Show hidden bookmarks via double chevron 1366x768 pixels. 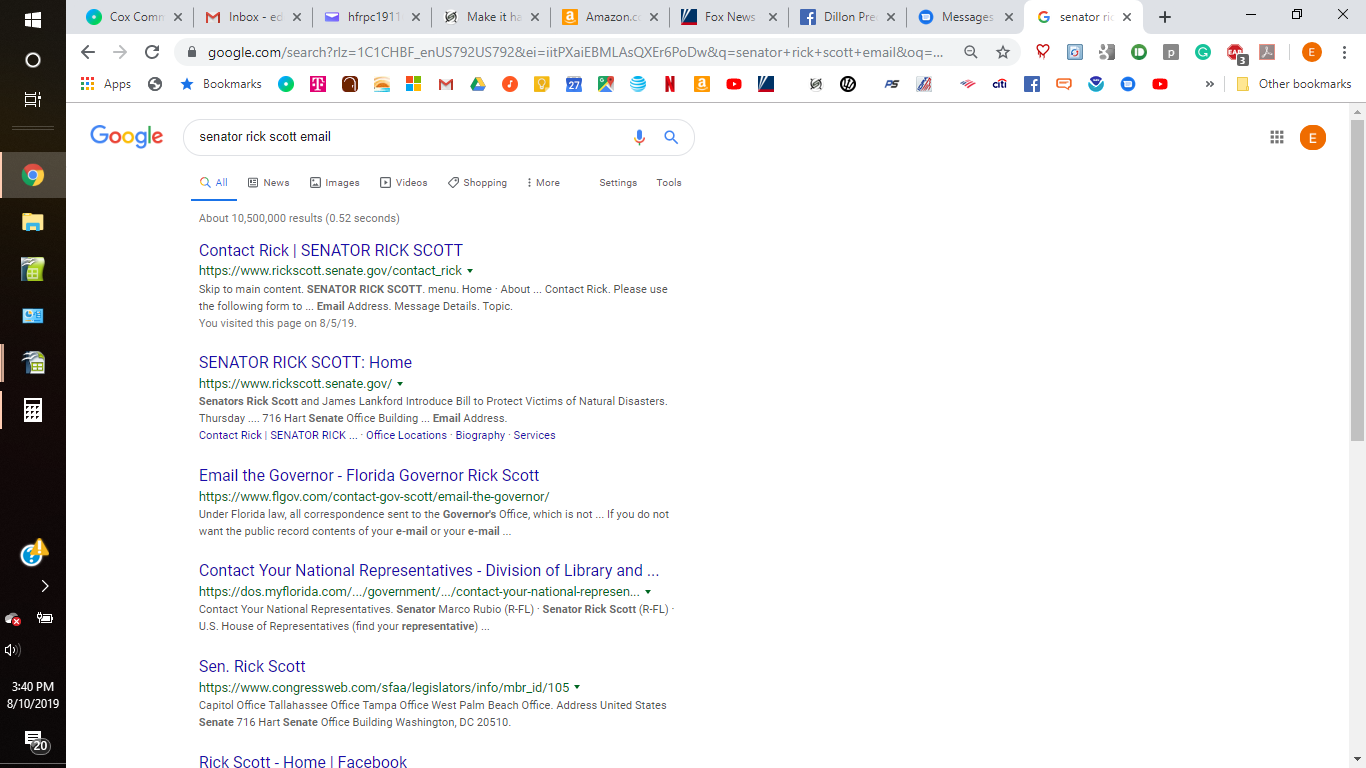(x=1210, y=84)
